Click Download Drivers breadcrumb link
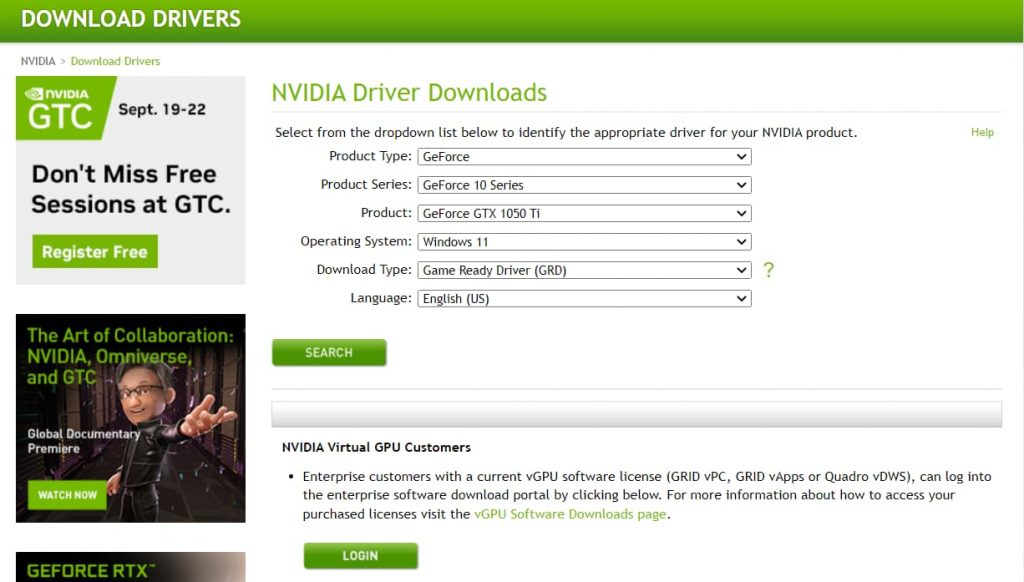Screen dimensions: 1024x582 (115, 61)
